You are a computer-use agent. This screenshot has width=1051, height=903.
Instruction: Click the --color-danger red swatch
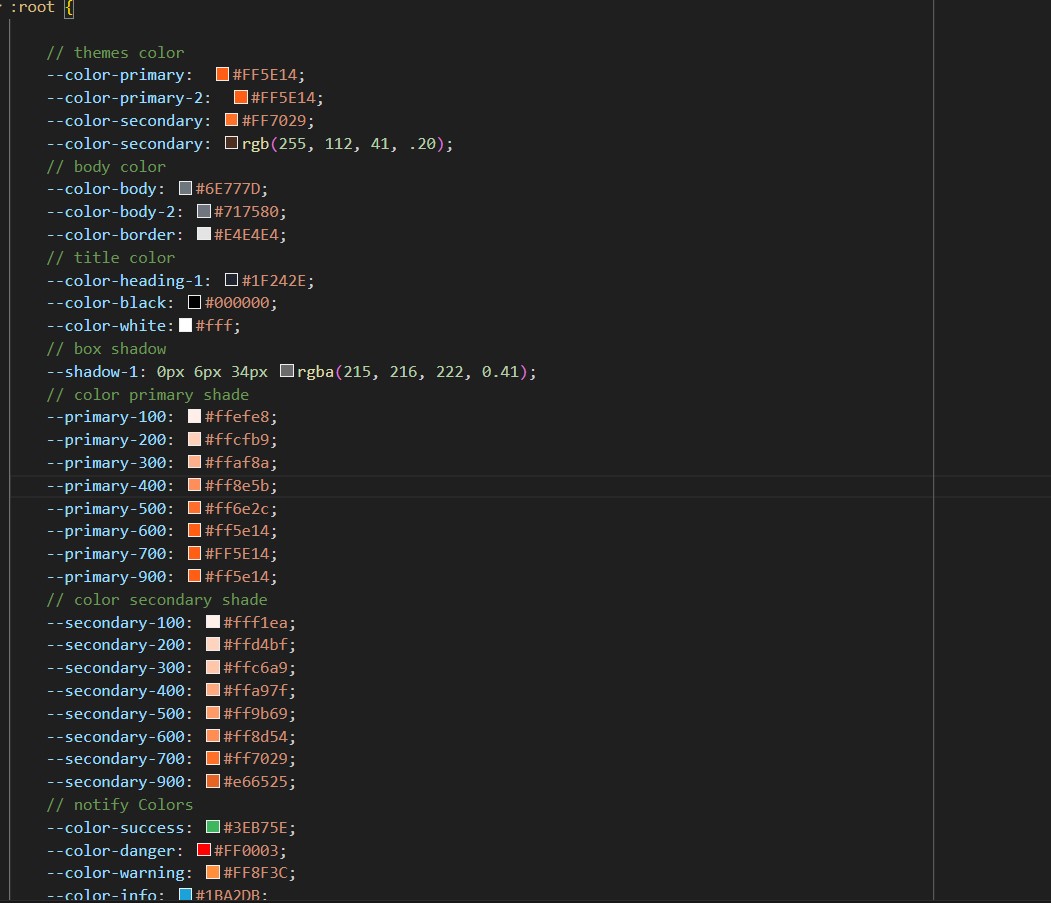(204, 851)
